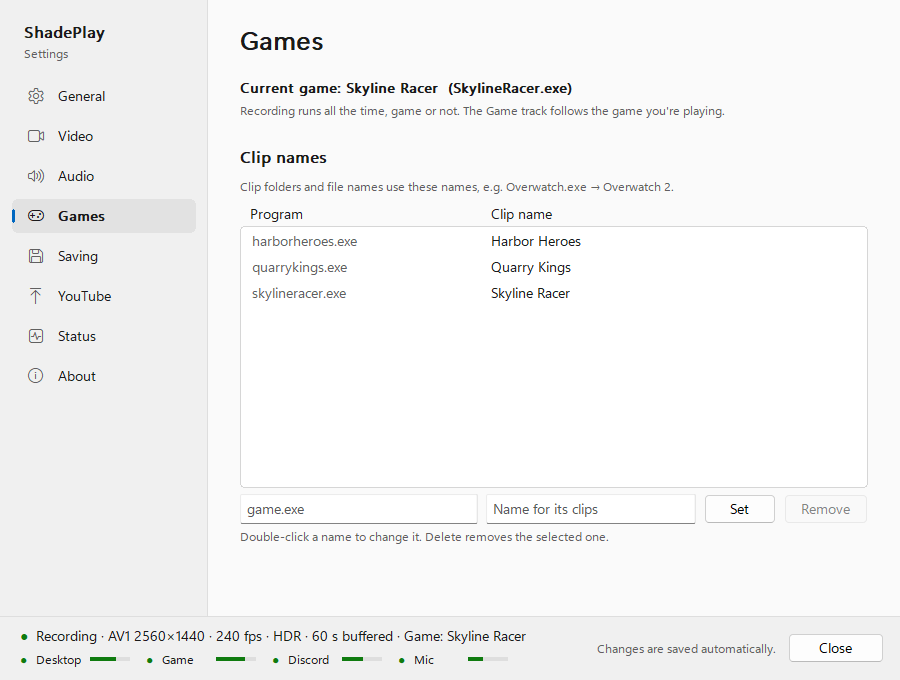Open the General settings page
900x680 pixels.
coord(104,96)
